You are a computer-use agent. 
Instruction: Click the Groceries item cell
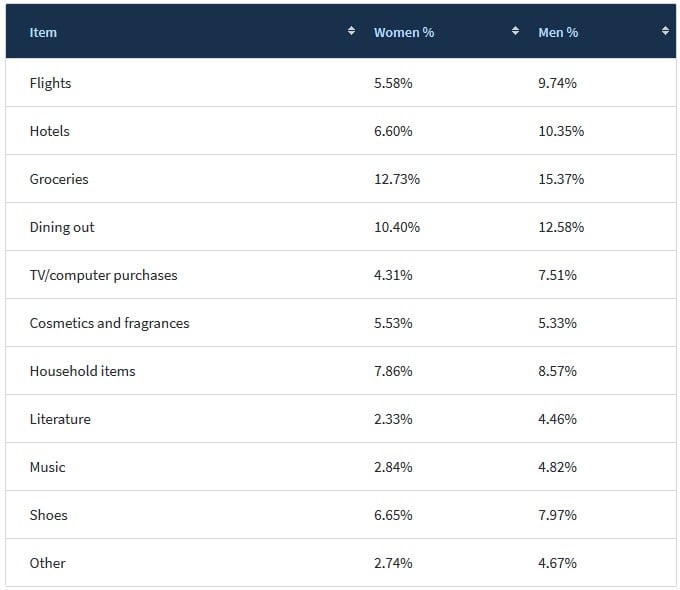tap(59, 179)
